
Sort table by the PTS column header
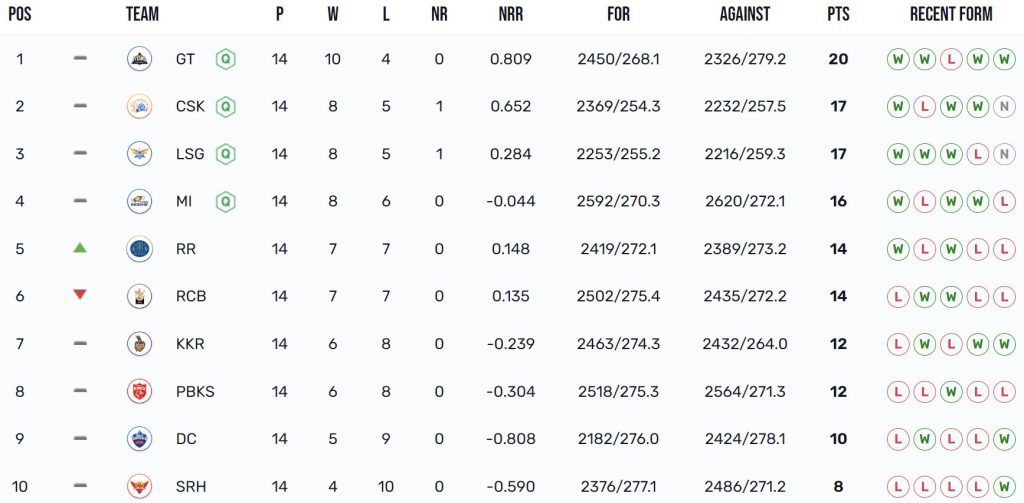tap(838, 15)
